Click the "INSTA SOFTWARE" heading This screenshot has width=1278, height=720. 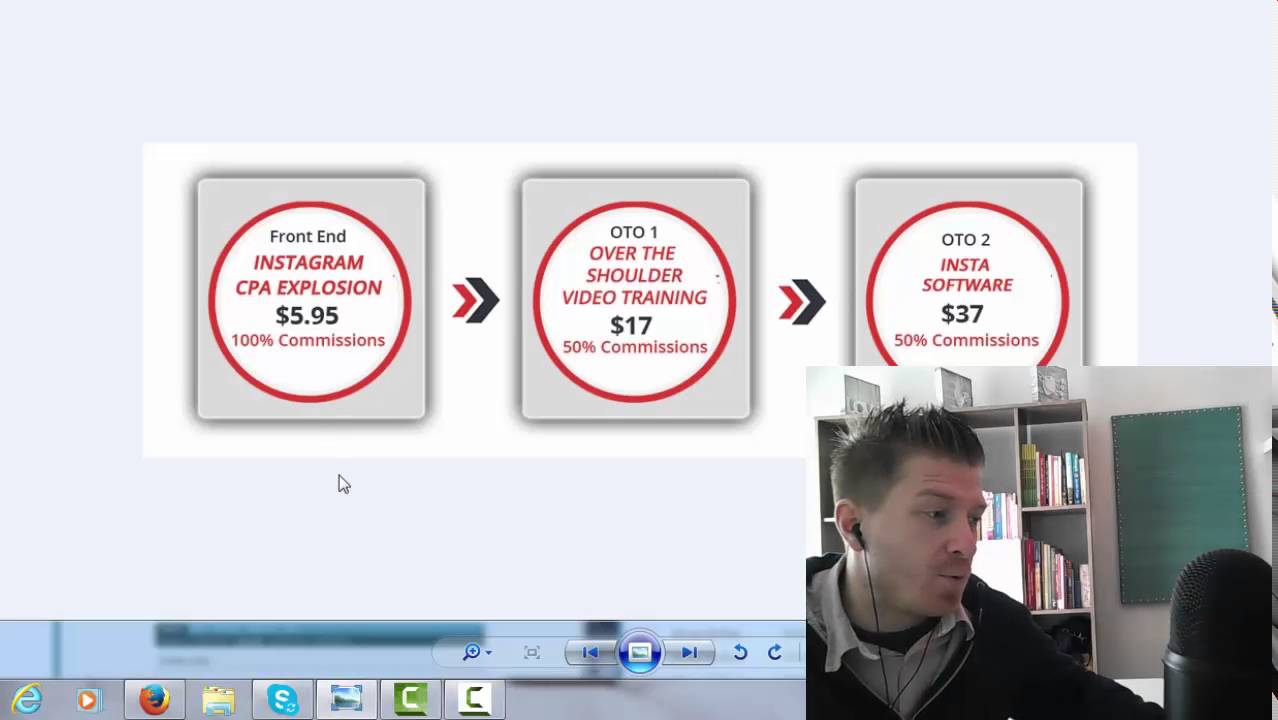pyautogui.click(x=967, y=275)
